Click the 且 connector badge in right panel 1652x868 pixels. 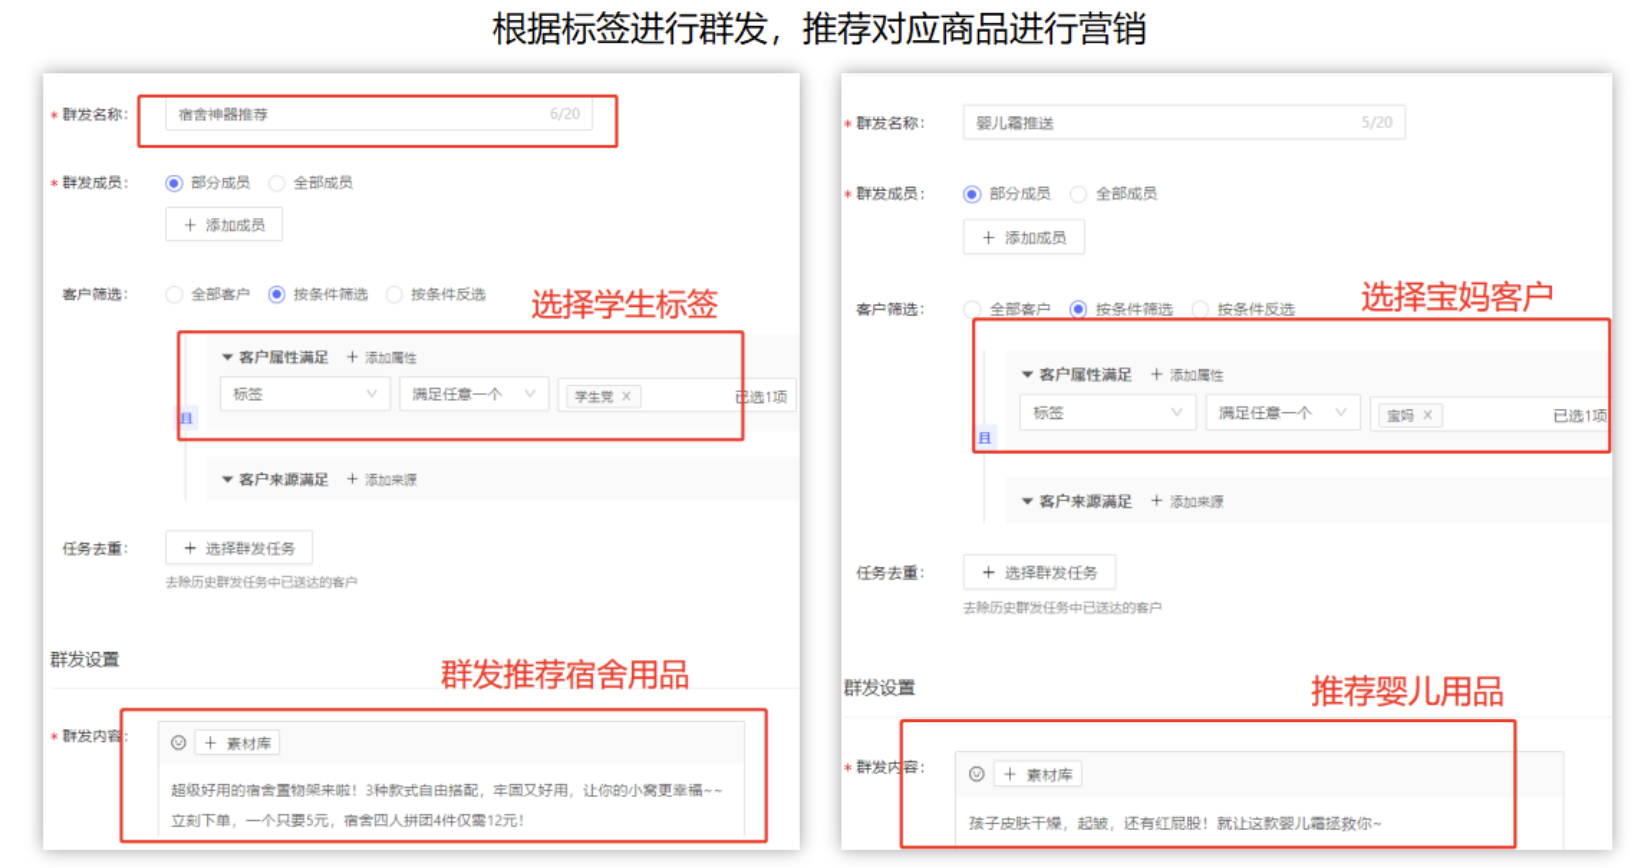coord(985,438)
